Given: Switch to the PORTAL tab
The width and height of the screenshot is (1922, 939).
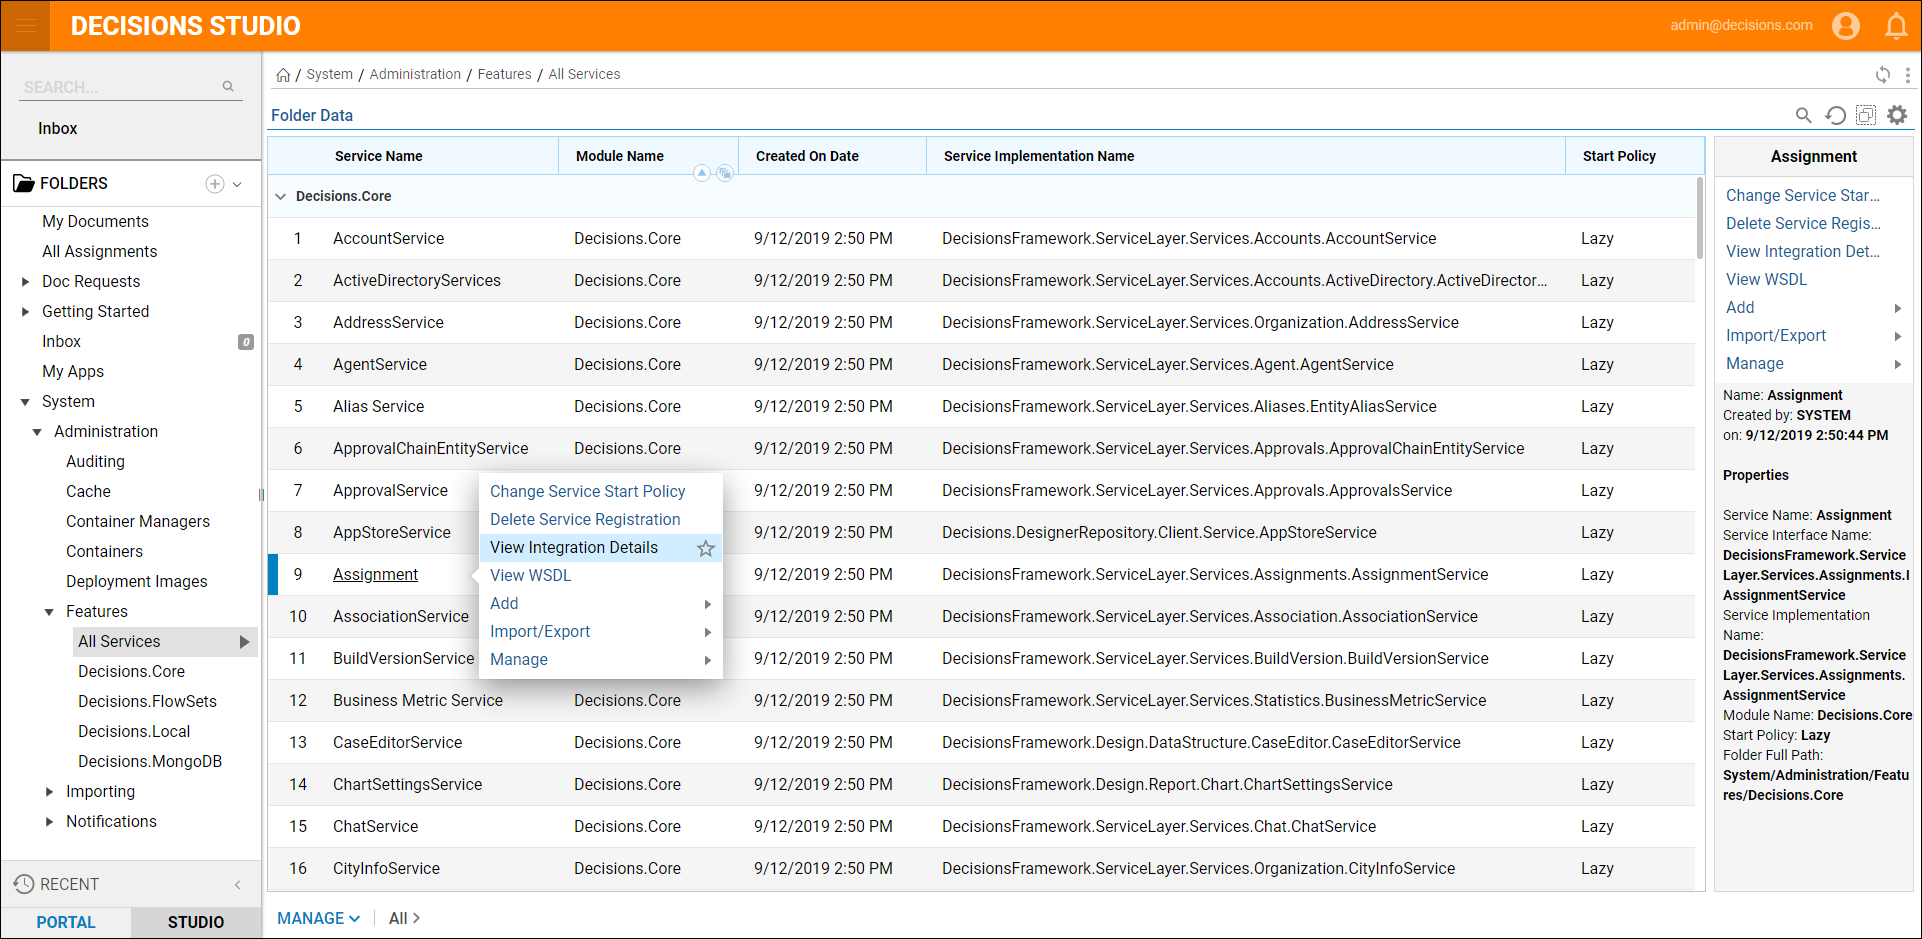Looking at the screenshot, I should pos(66,922).
